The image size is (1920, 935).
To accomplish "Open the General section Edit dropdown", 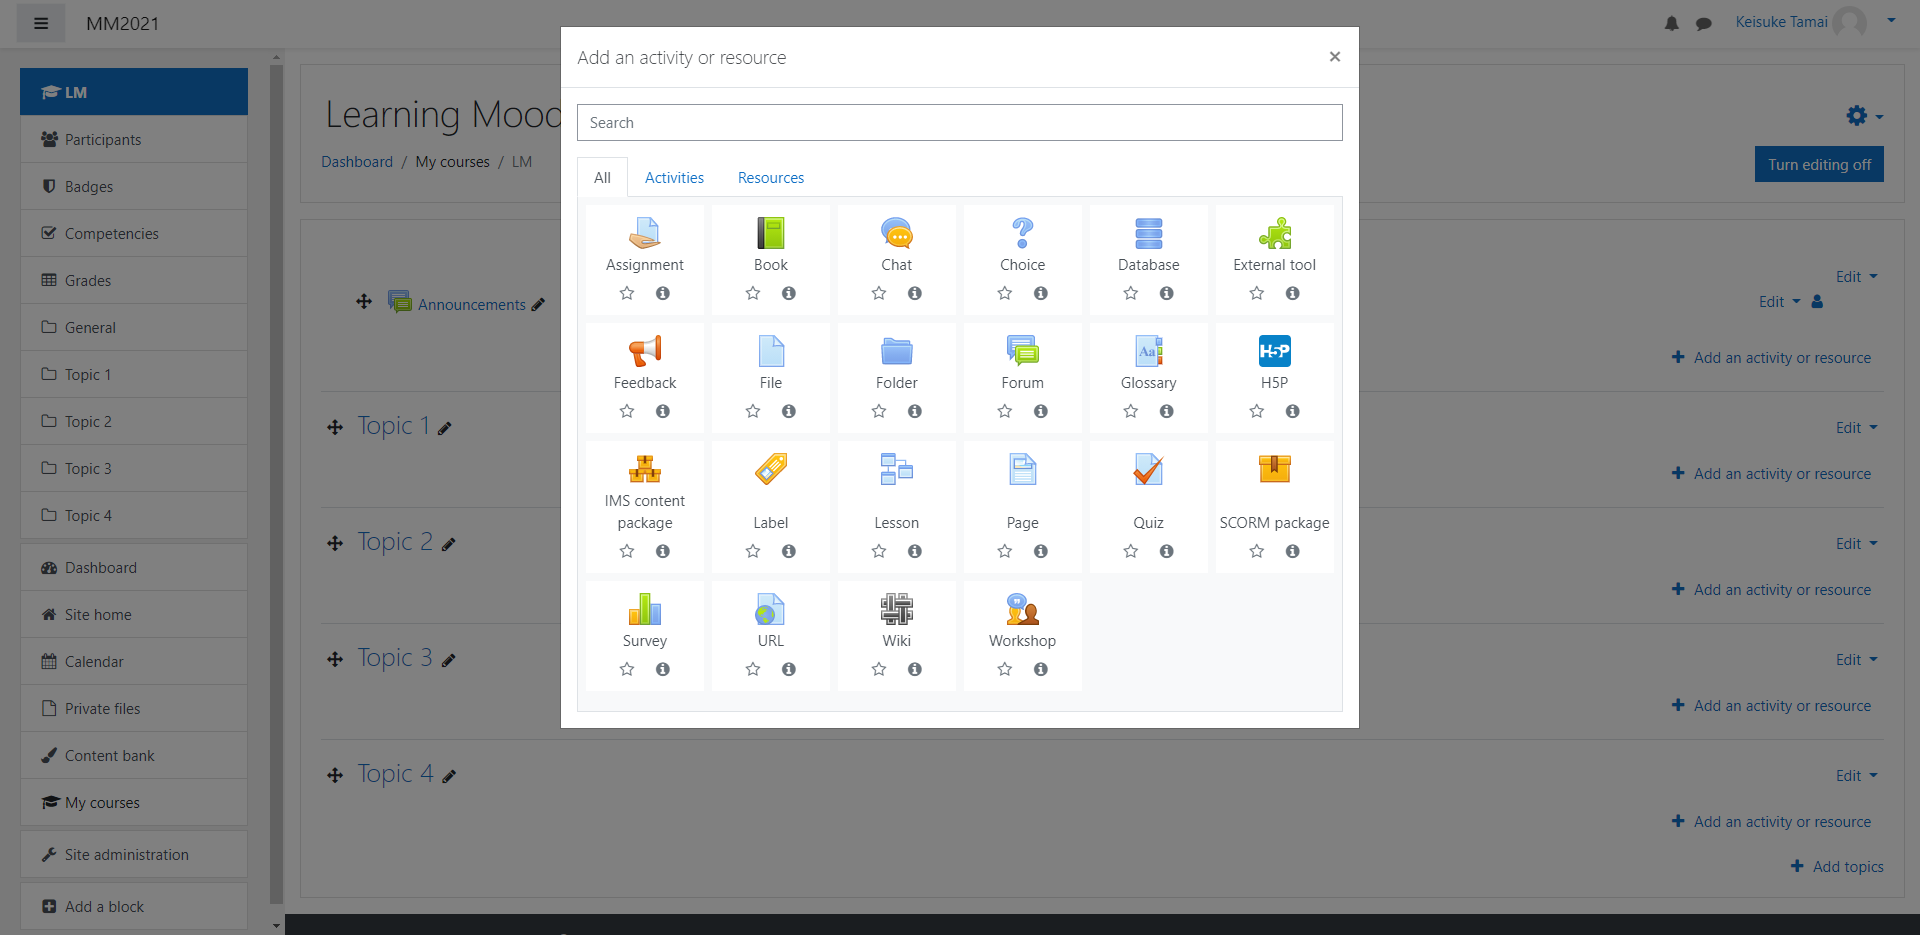I will [x=1857, y=276].
